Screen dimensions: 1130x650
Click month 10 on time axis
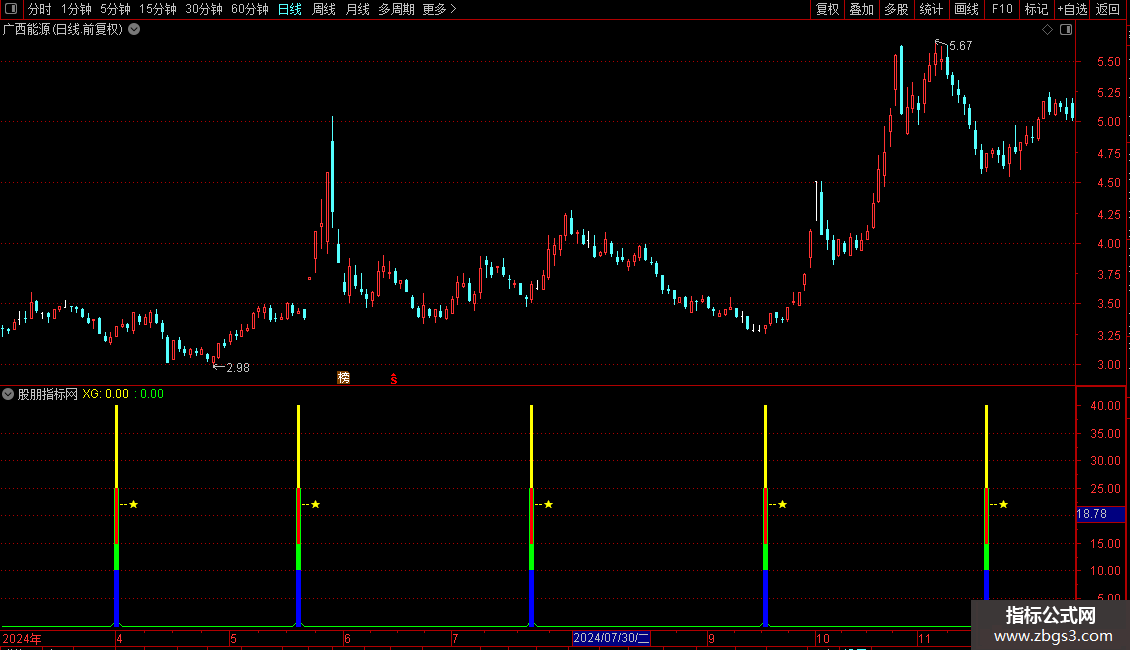(x=822, y=638)
